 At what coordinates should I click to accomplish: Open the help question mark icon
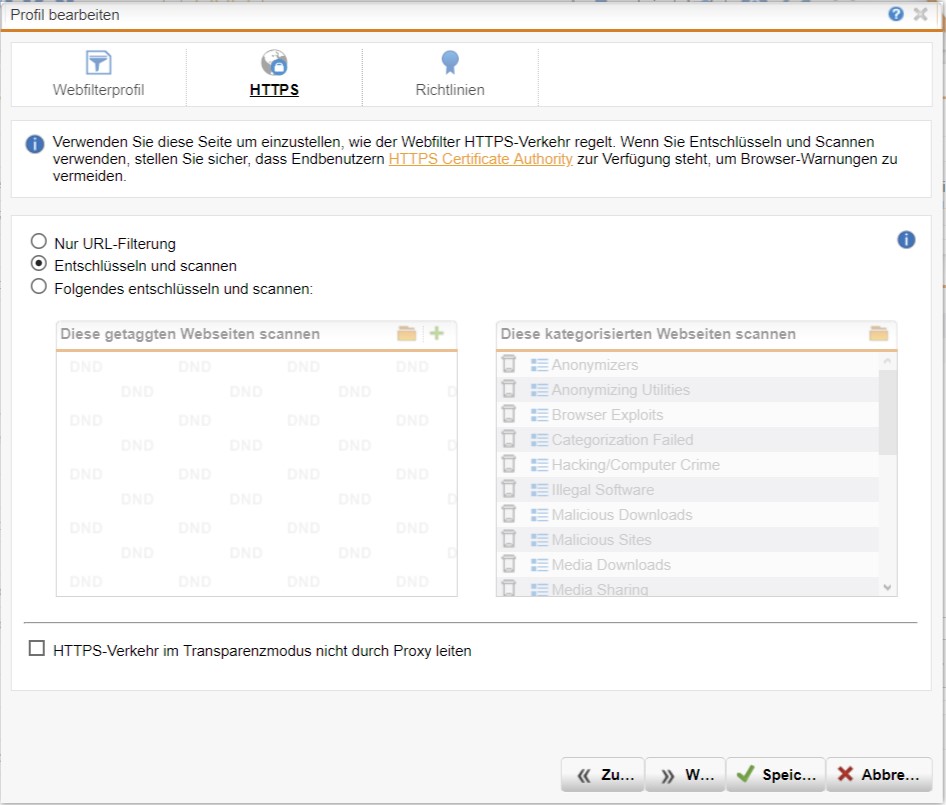tap(895, 14)
